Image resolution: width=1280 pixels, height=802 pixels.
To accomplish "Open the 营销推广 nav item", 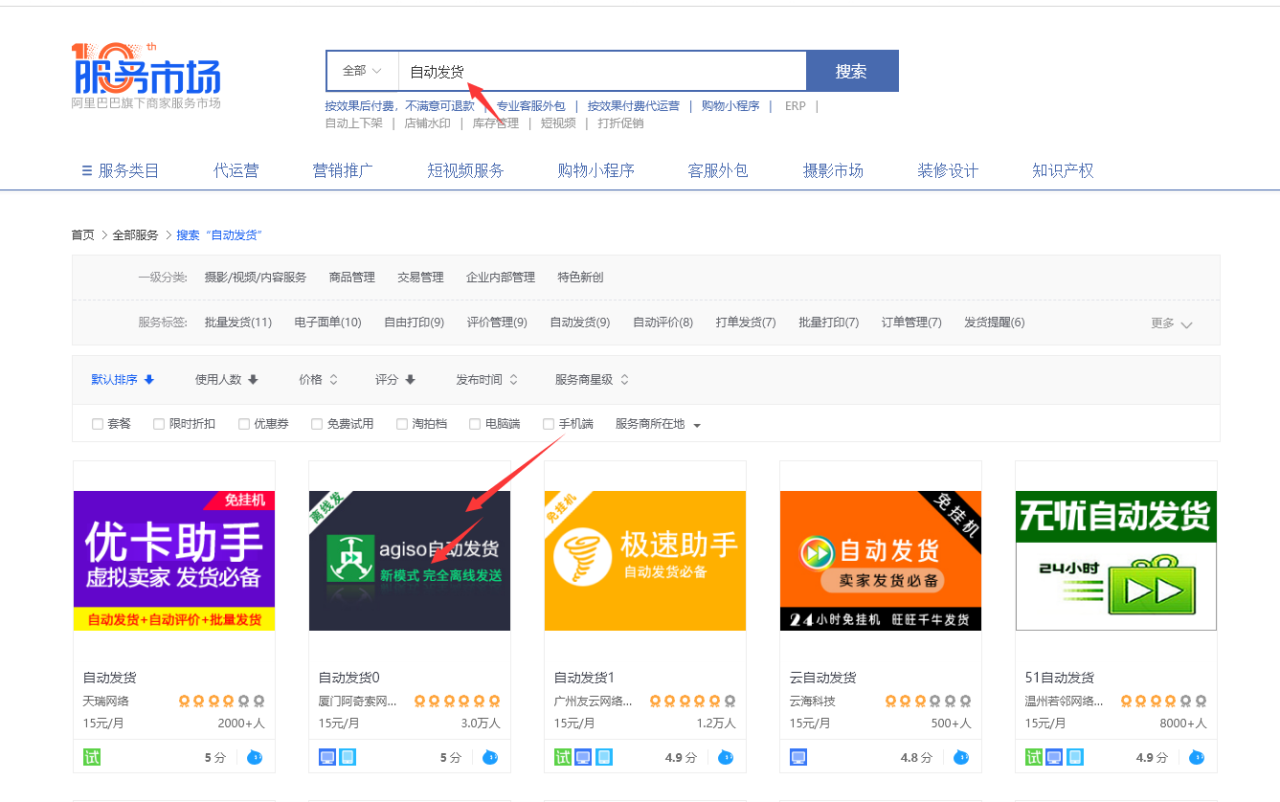I will (x=343, y=171).
